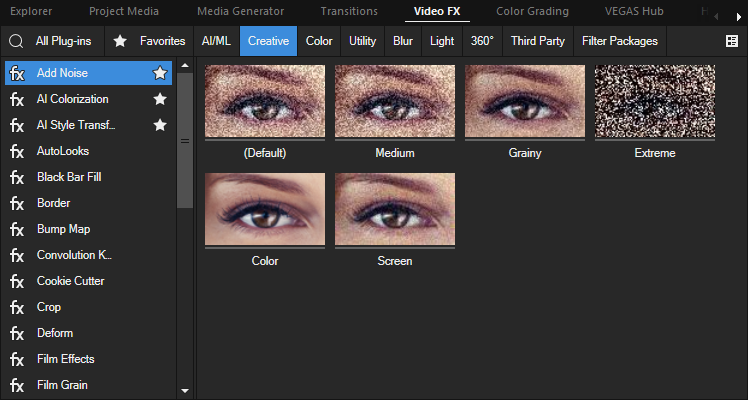This screenshot has width=748, height=400.
Task: Select the Extreme noise preset thumbnail
Action: click(x=654, y=103)
